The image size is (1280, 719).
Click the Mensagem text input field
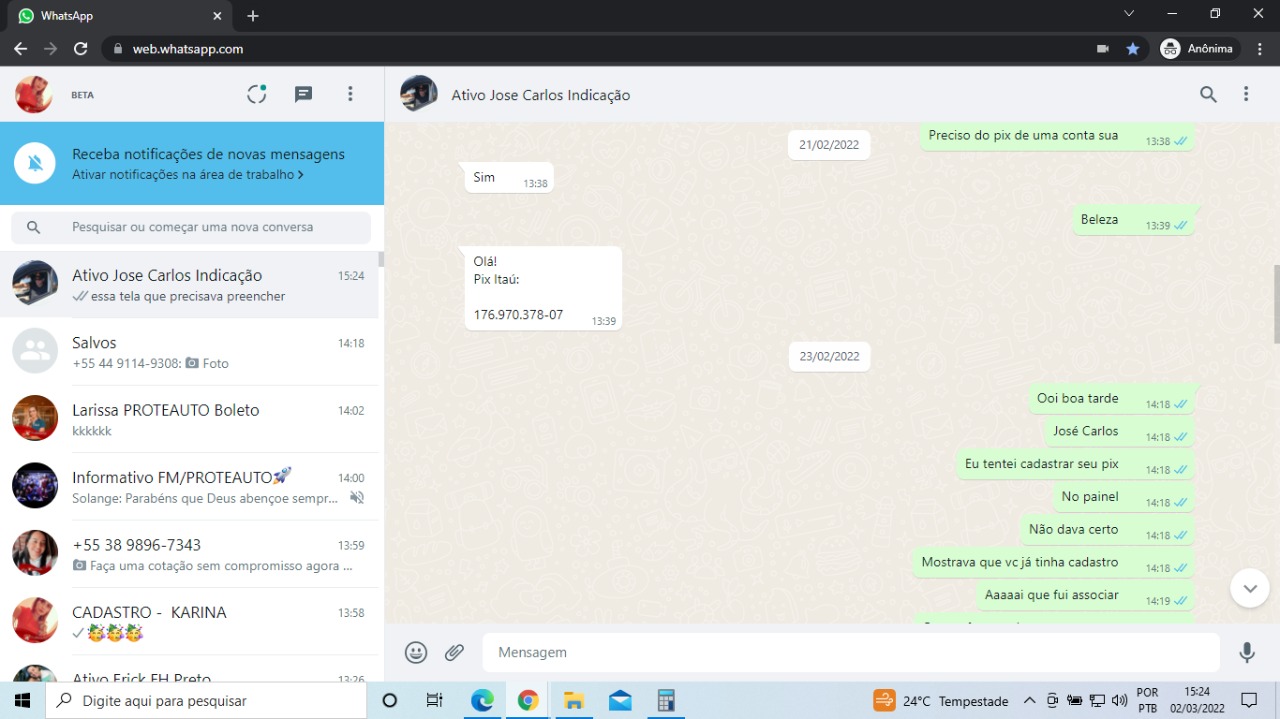click(x=850, y=652)
